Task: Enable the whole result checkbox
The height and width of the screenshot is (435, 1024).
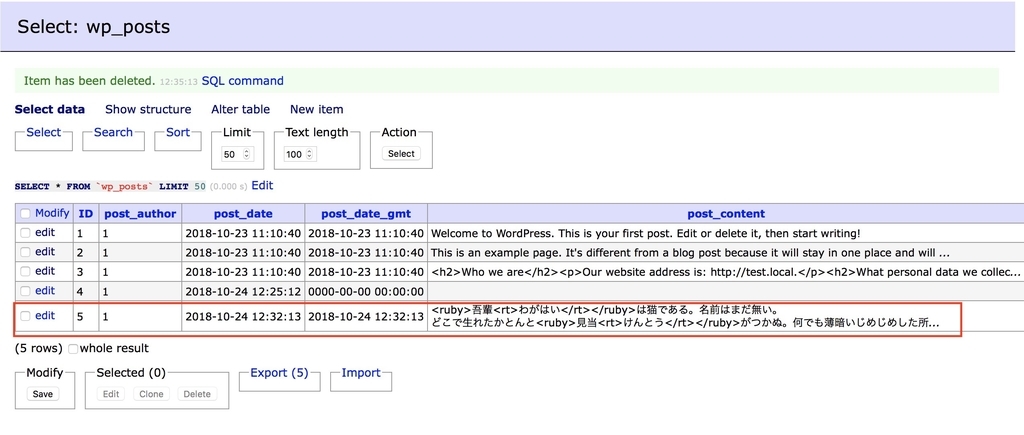Action: click(73, 349)
